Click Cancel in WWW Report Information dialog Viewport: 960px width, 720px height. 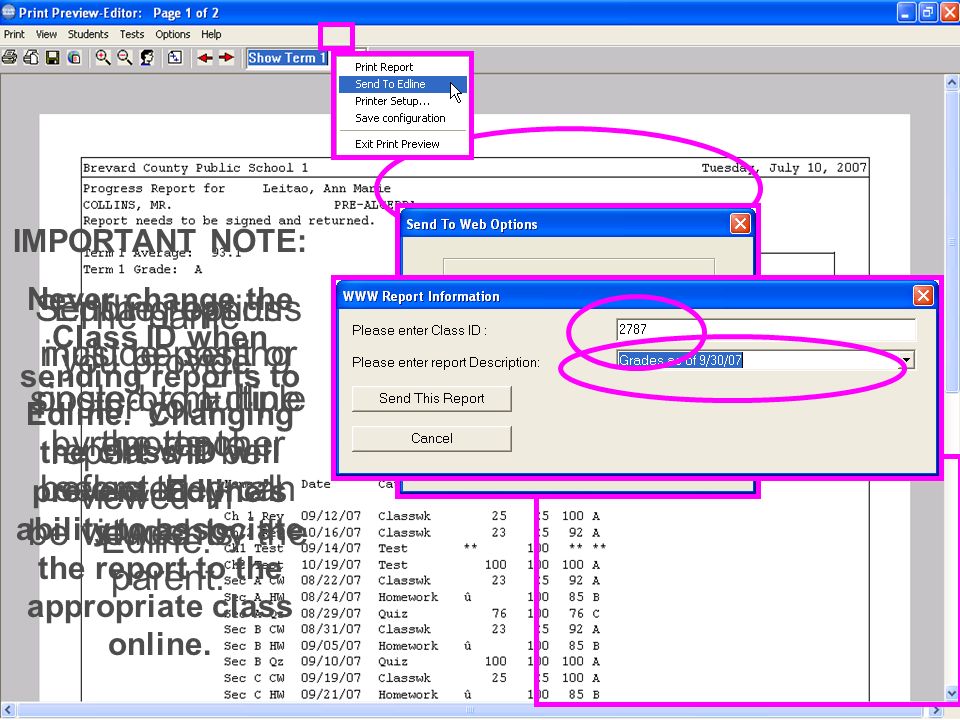pyautogui.click(x=432, y=438)
